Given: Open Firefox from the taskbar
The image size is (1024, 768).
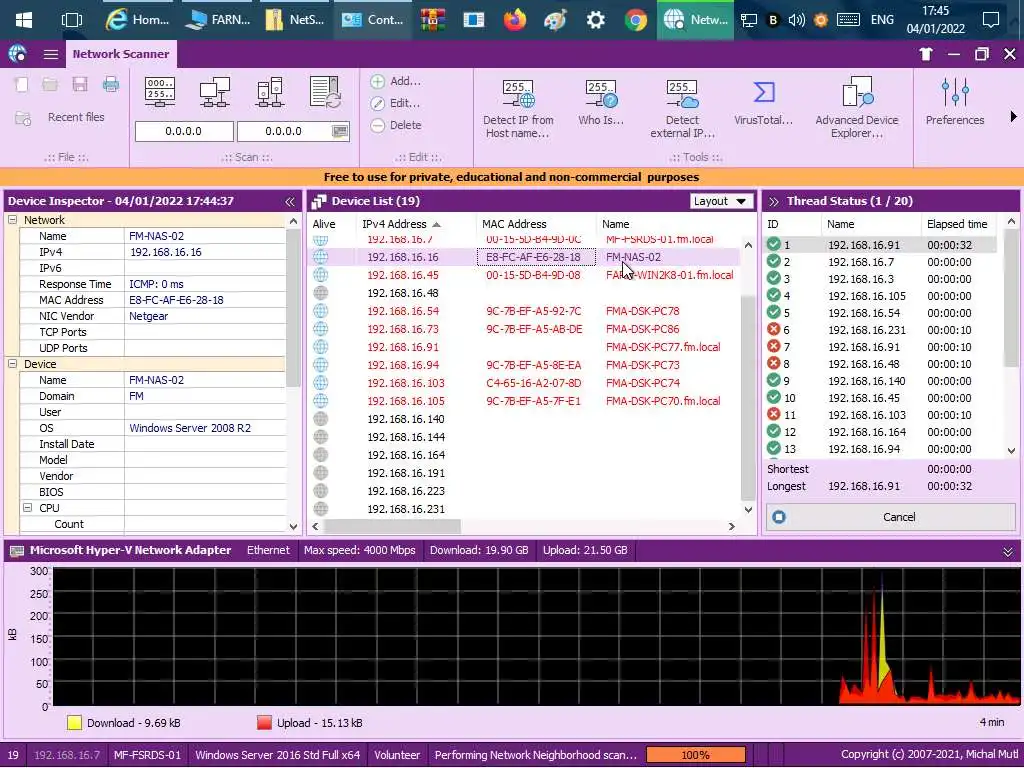Looking at the screenshot, I should [x=515, y=20].
